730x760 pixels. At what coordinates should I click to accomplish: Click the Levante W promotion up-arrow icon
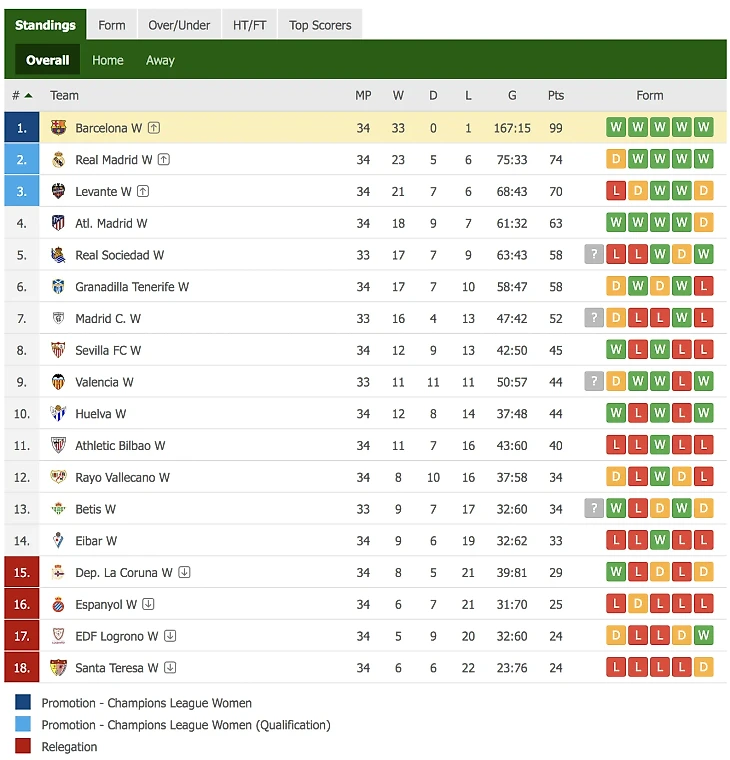[143, 191]
